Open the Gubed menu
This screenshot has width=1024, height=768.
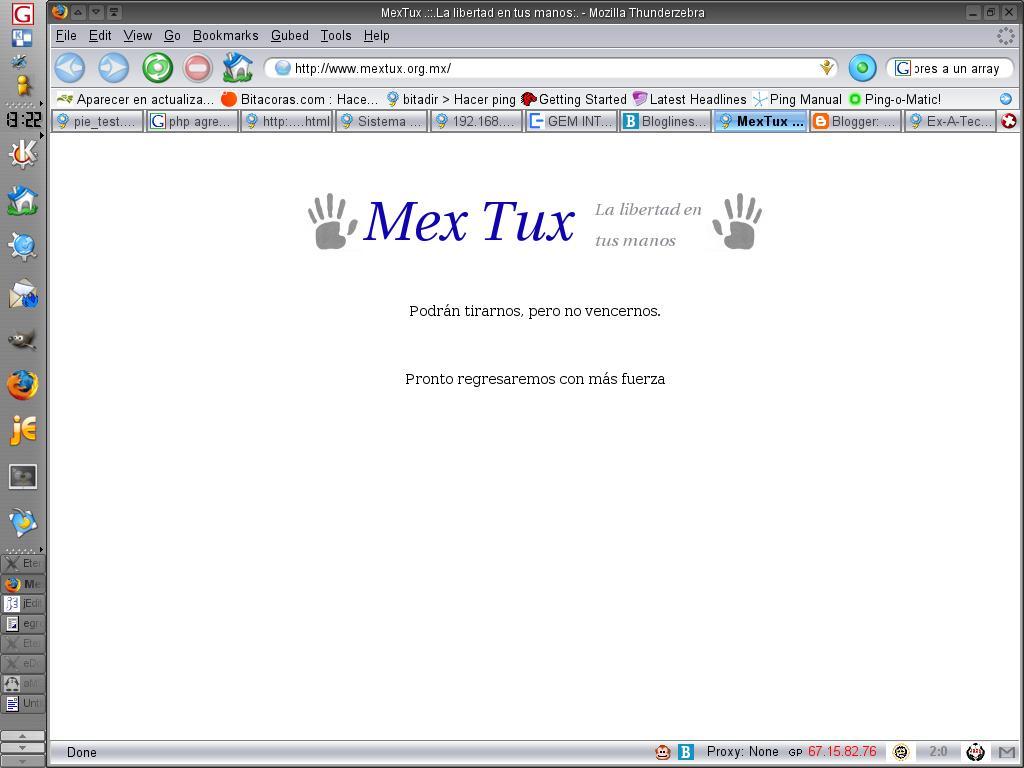click(x=289, y=36)
